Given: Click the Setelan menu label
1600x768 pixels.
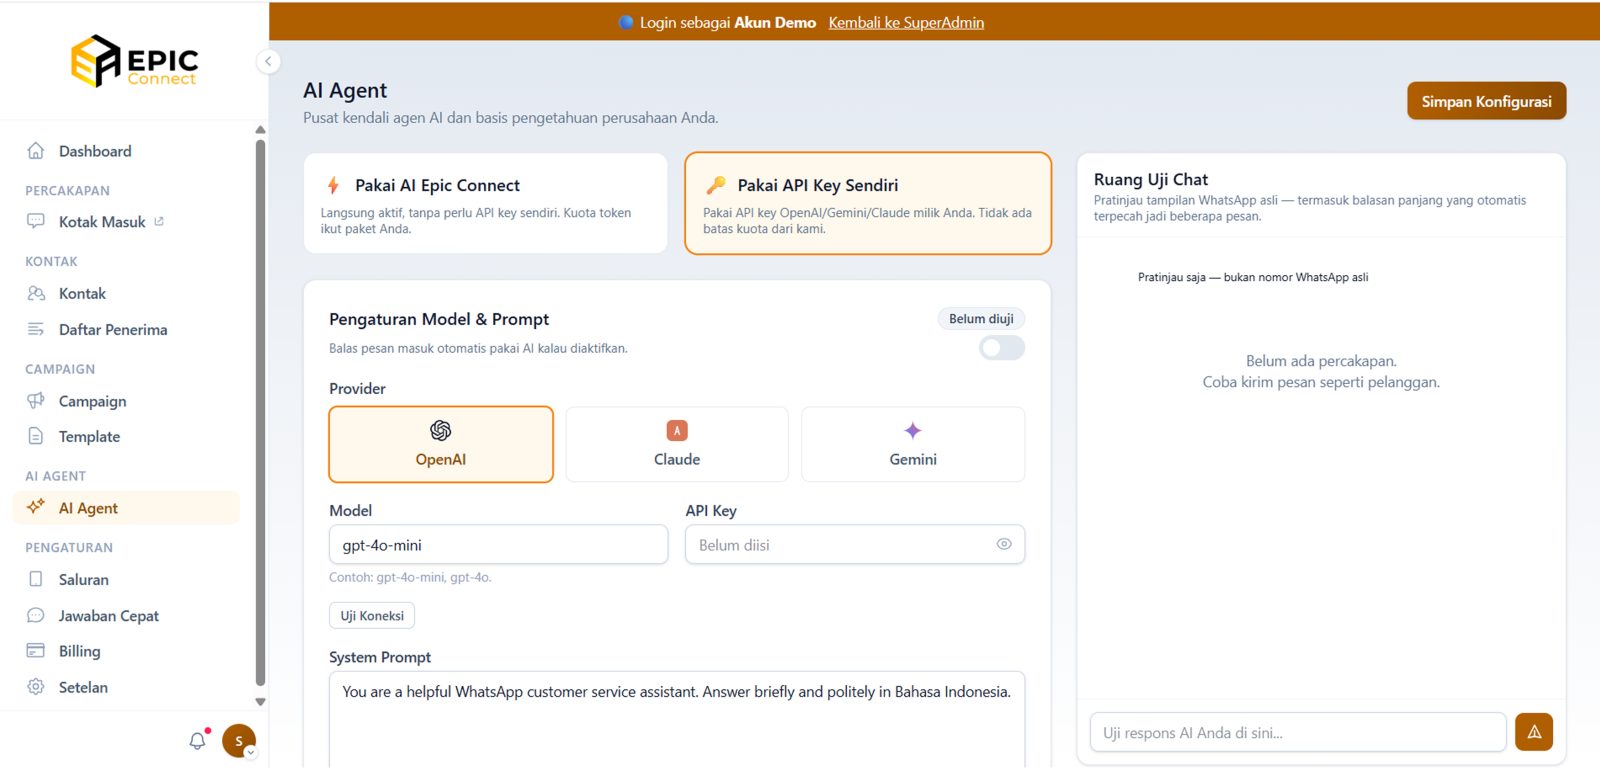Looking at the screenshot, I should point(83,687).
